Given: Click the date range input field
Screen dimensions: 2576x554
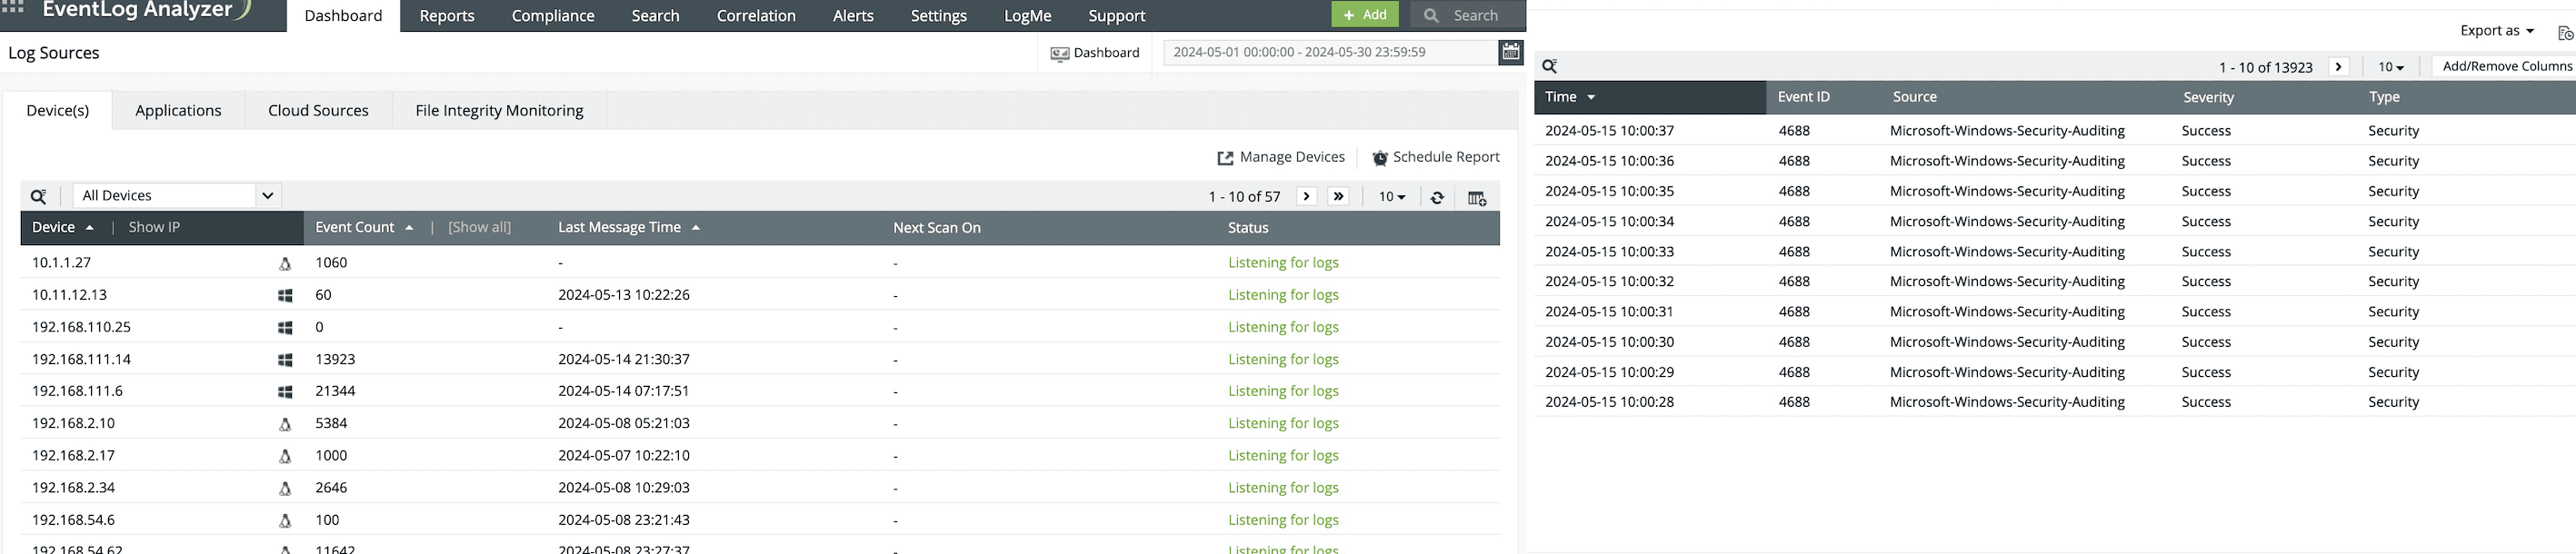Looking at the screenshot, I should coord(1329,52).
